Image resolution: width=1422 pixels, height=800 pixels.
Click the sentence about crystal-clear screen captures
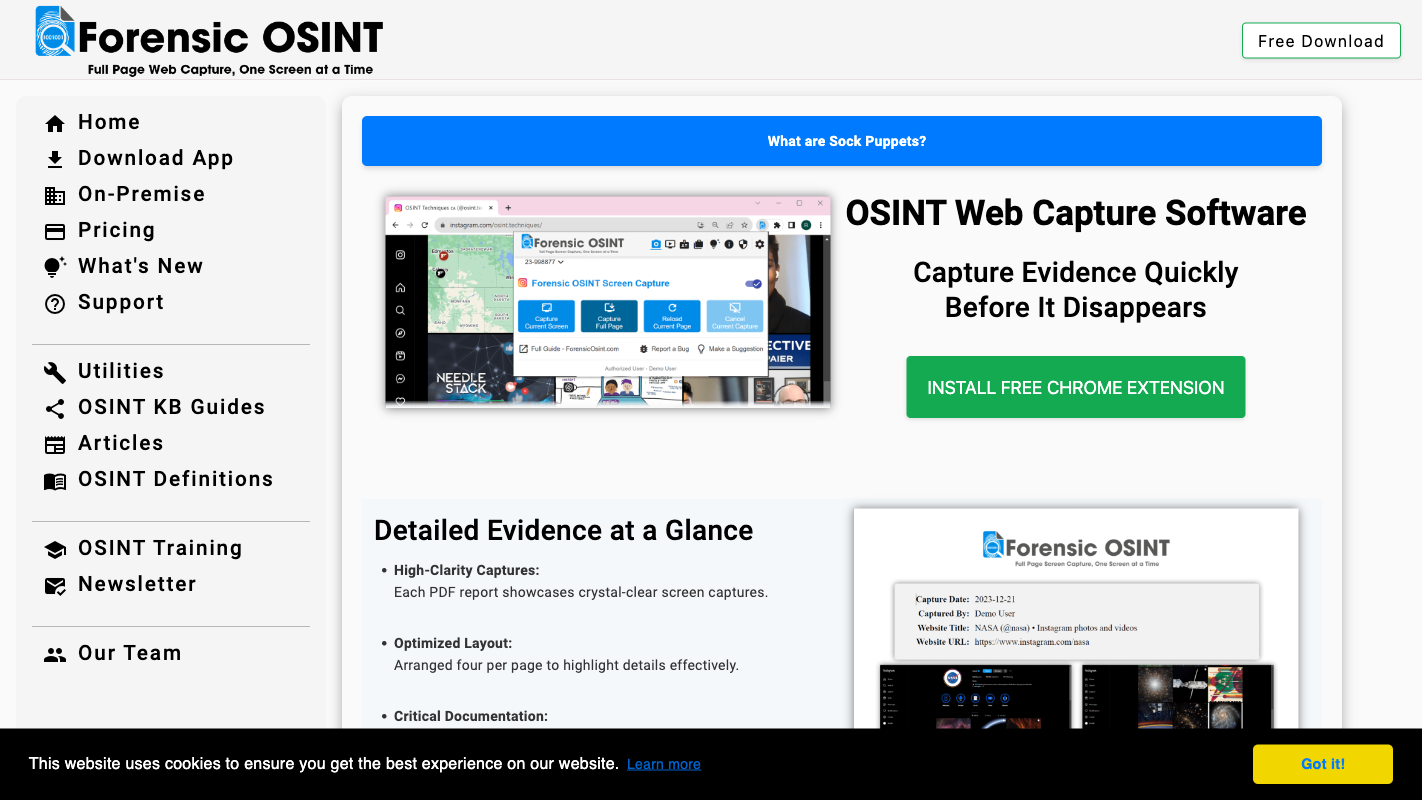[x=581, y=592]
